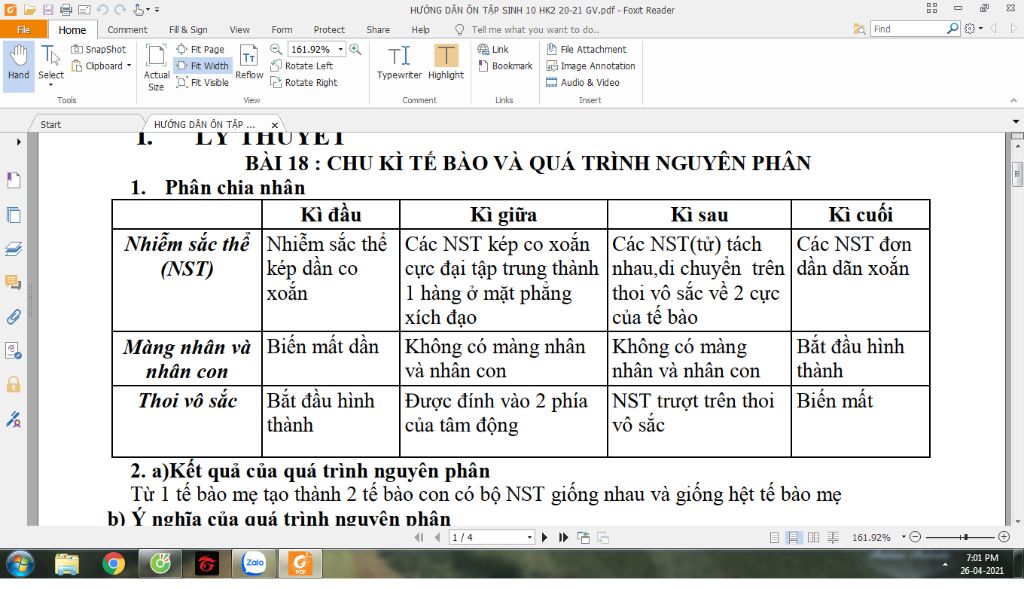Expand the left navigation panel arrow
The width and height of the screenshot is (1024, 589).
click(x=18, y=142)
